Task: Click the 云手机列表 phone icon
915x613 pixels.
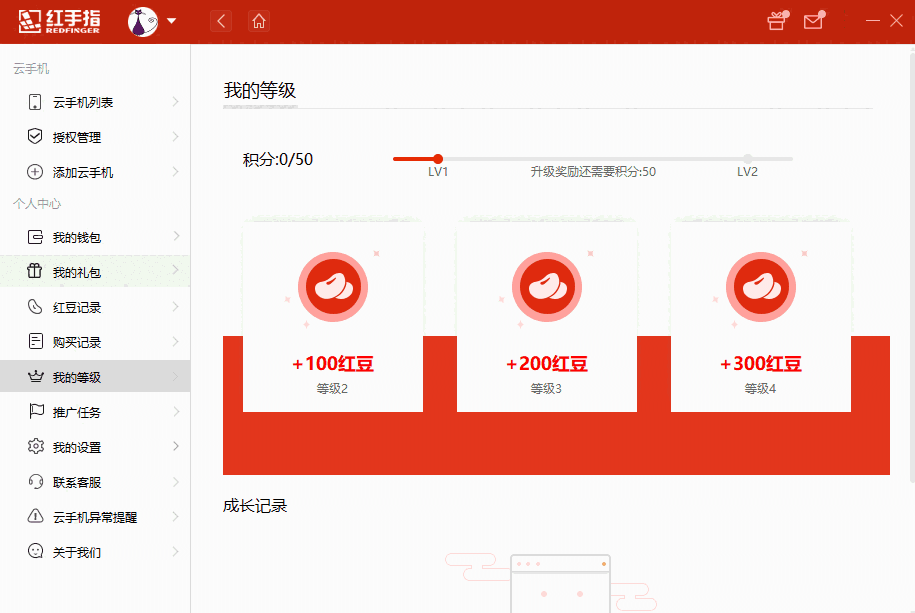Action: (x=35, y=102)
